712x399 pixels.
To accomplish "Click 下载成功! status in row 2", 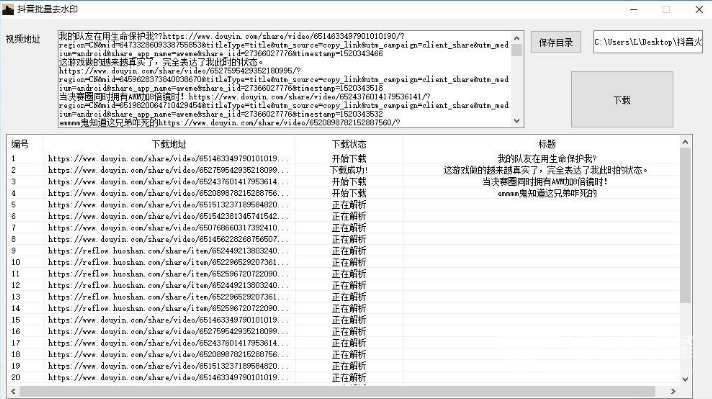I will [x=349, y=170].
